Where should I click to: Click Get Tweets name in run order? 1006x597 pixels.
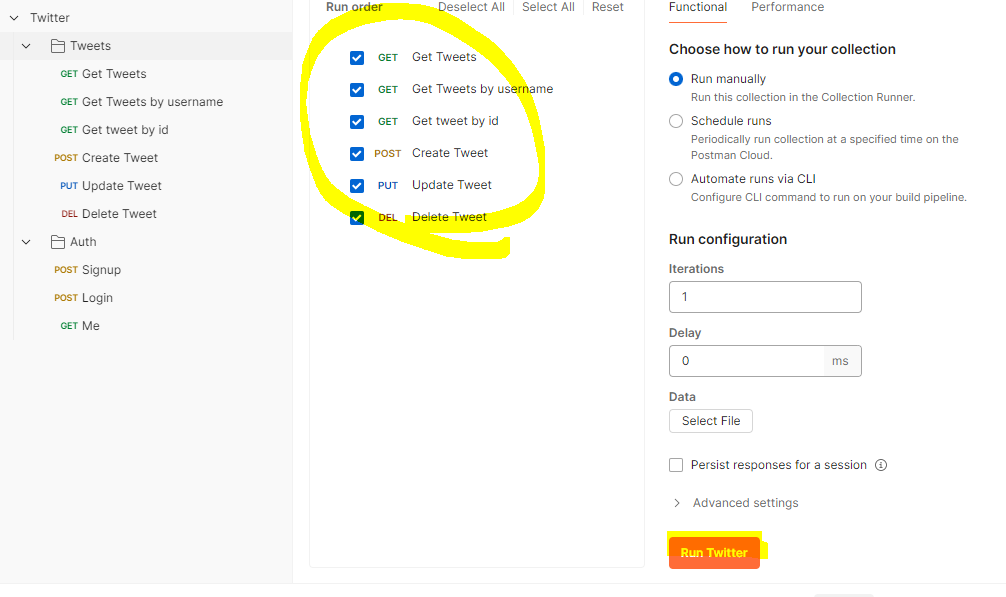pos(444,57)
